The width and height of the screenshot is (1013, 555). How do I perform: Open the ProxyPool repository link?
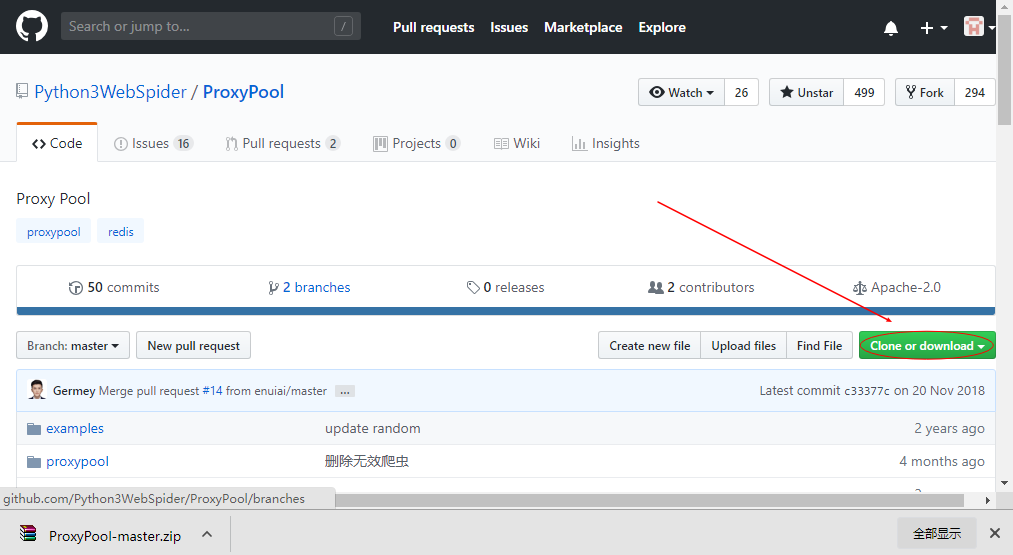tap(244, 92)
